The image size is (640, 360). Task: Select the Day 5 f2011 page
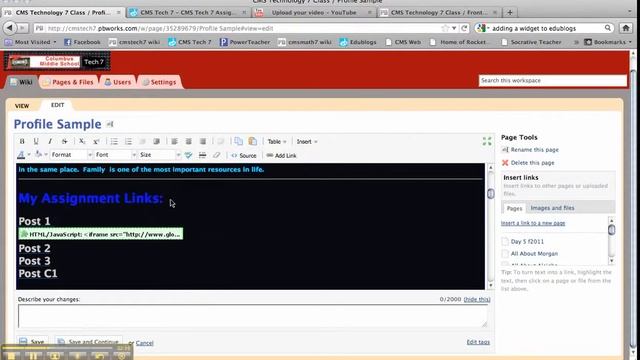[x=527, y=241]
